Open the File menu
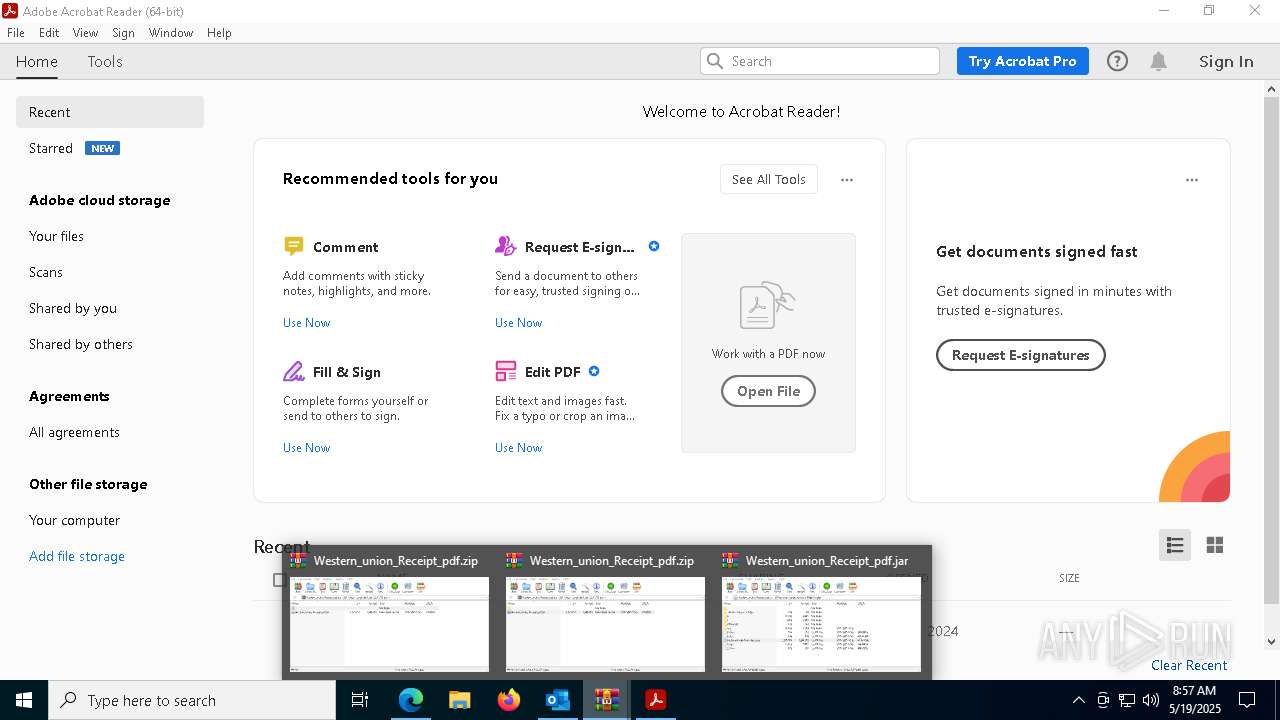1280x720 pixels. tap(16, 33)
